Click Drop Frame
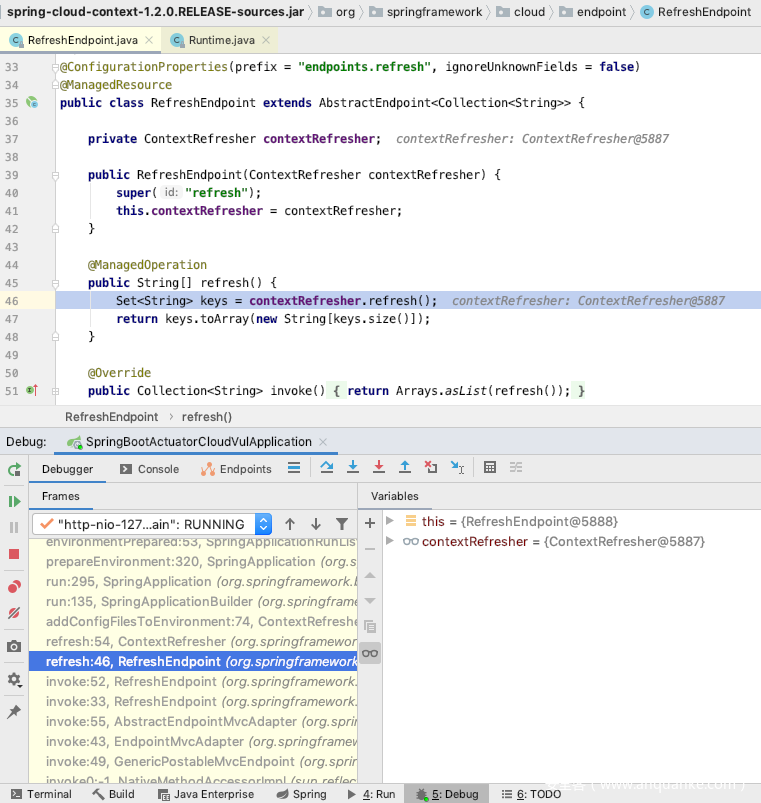 point(431,467)
